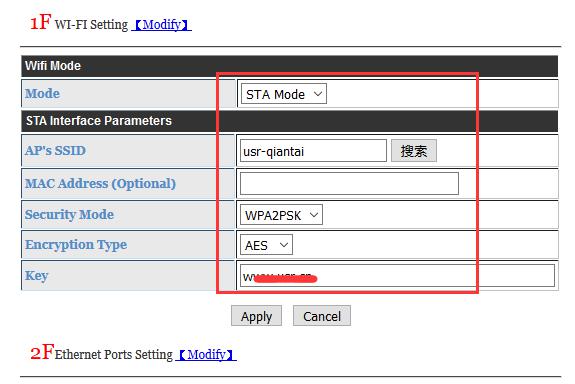
Task: Expand the WPA2PSK security mode dropdown
Action: pyautogui.click(x=281, y=215)
